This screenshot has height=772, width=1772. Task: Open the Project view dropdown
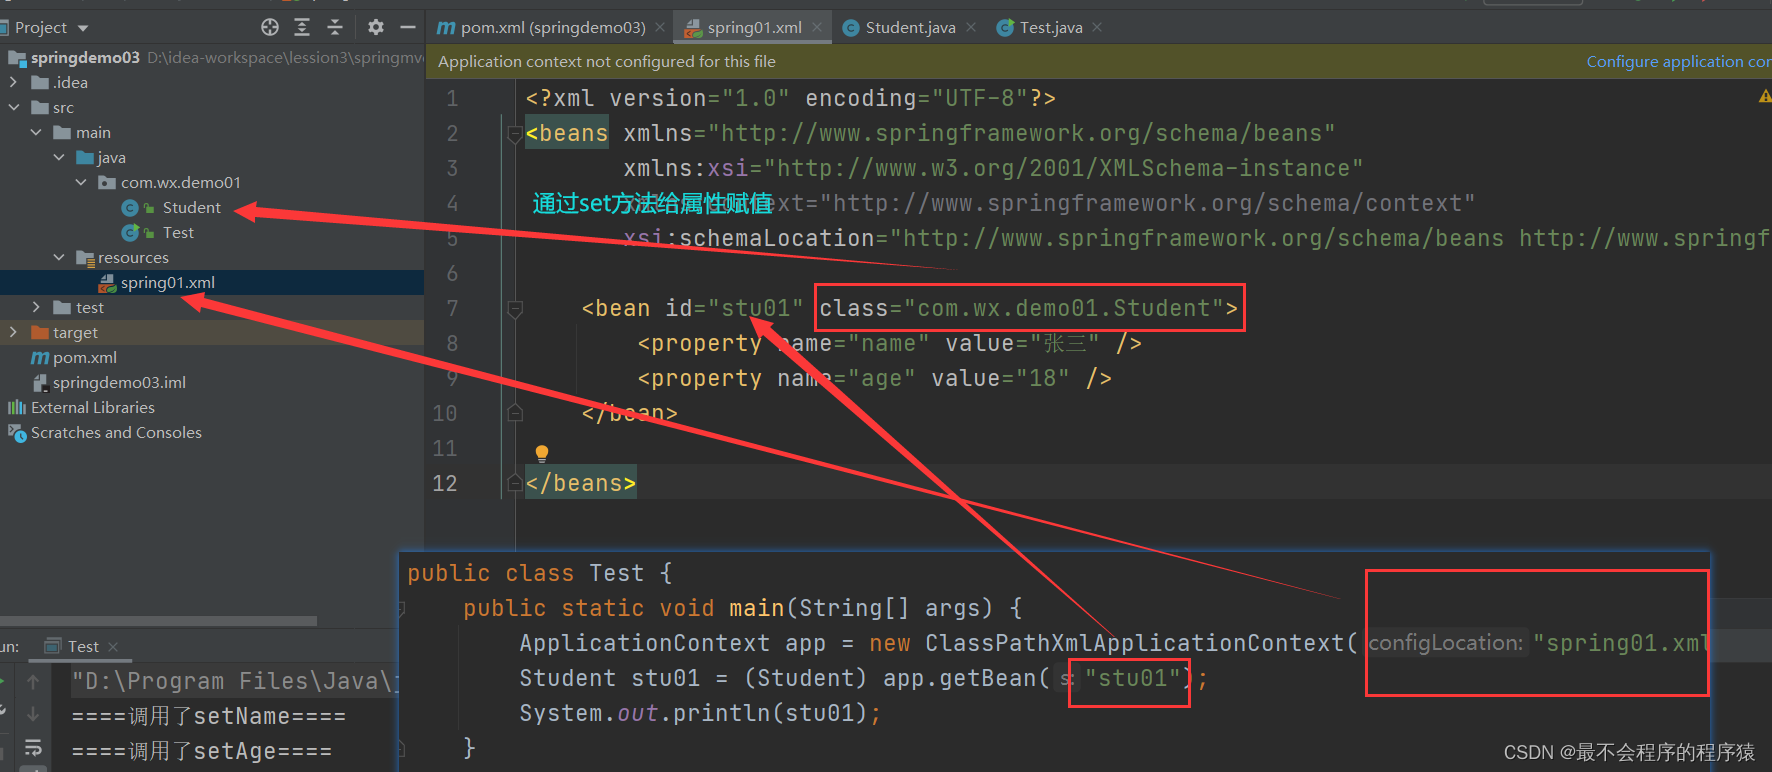83,28
